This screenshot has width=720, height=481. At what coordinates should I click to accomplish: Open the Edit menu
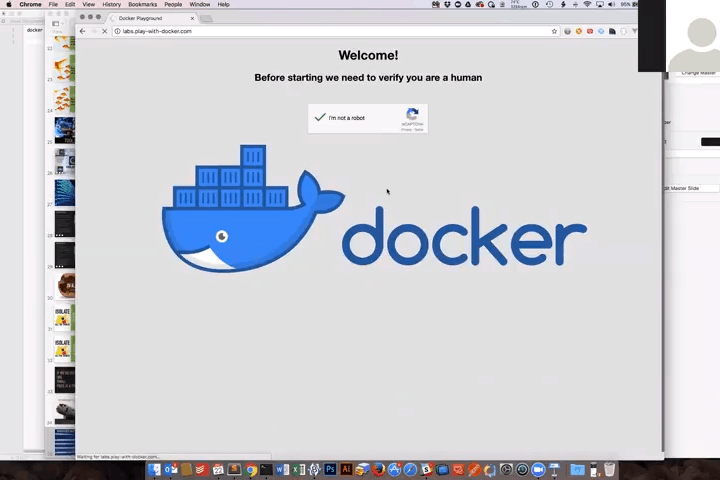click(70, 4)
